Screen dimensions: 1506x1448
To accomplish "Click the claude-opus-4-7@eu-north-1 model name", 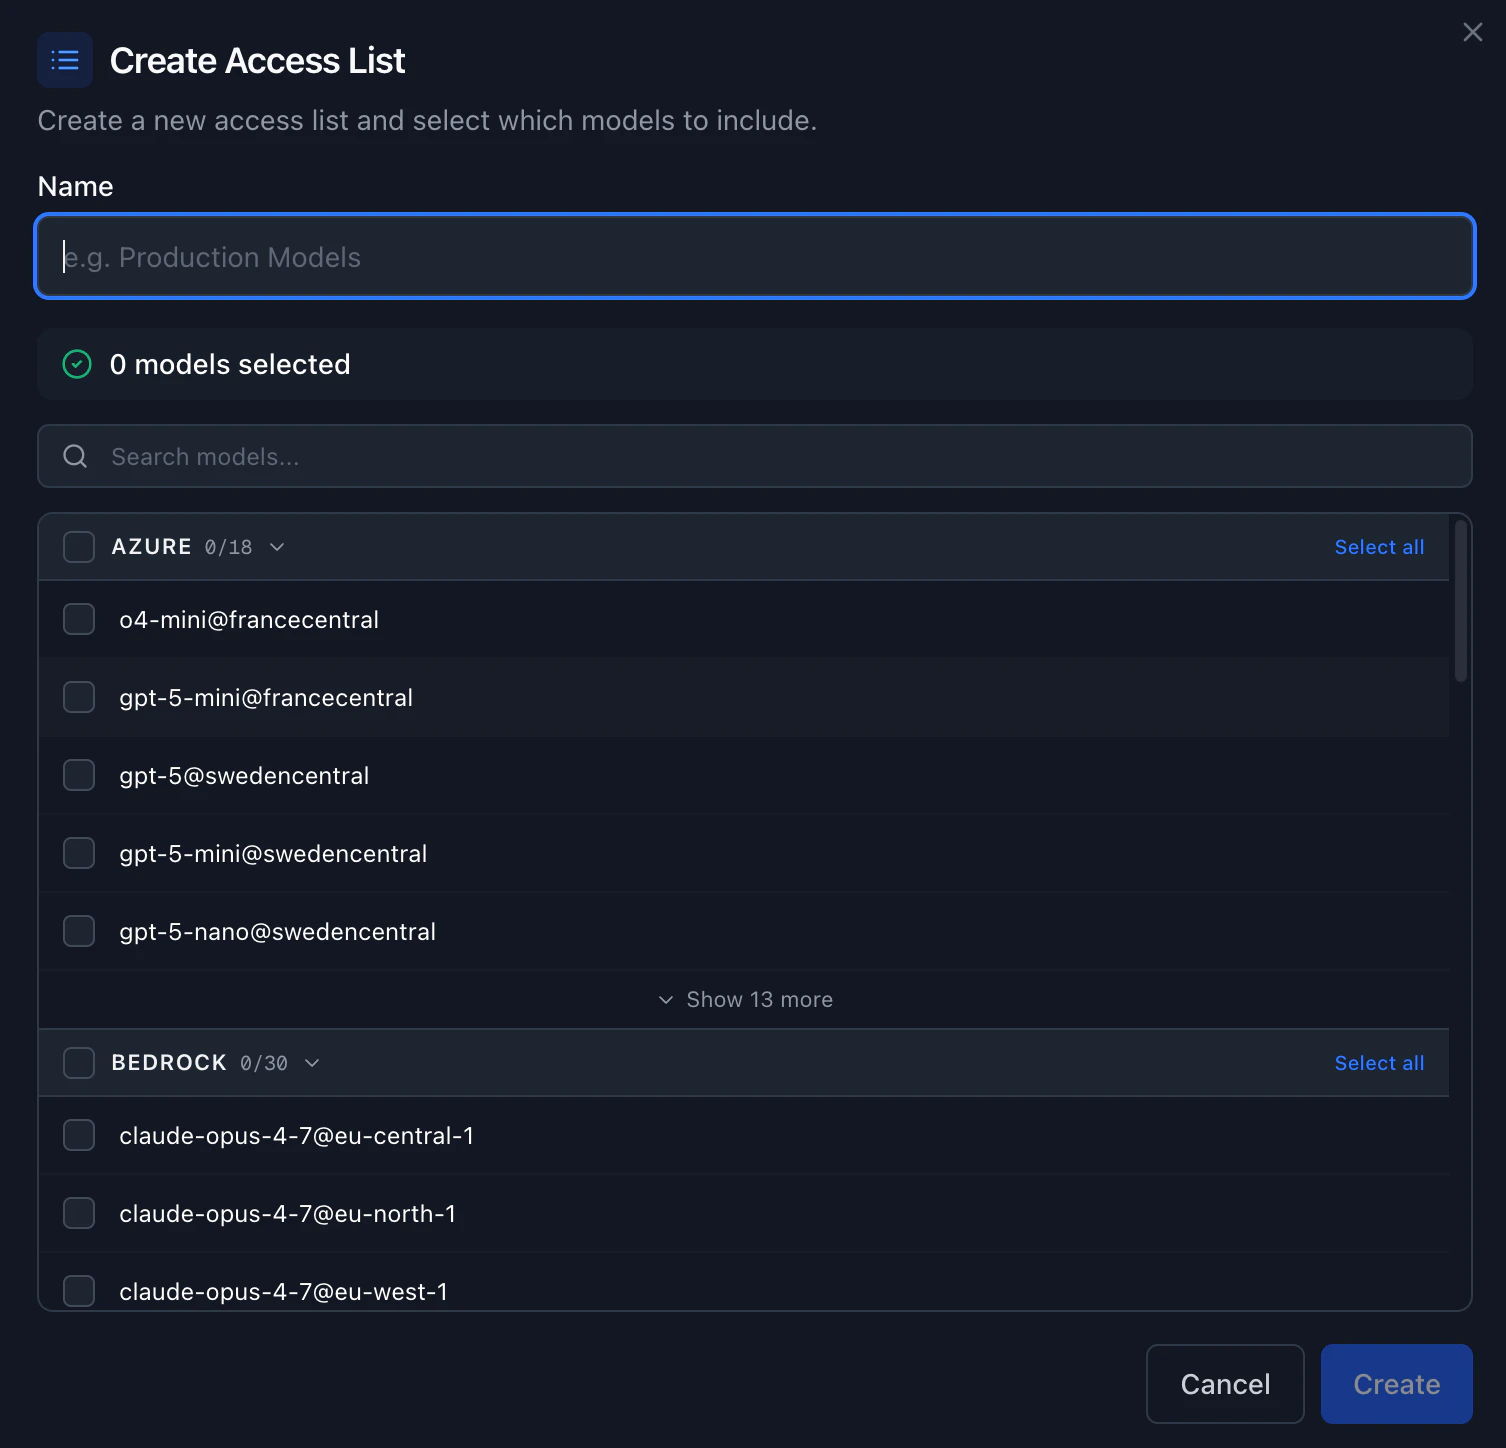I will coord(288,1214).
